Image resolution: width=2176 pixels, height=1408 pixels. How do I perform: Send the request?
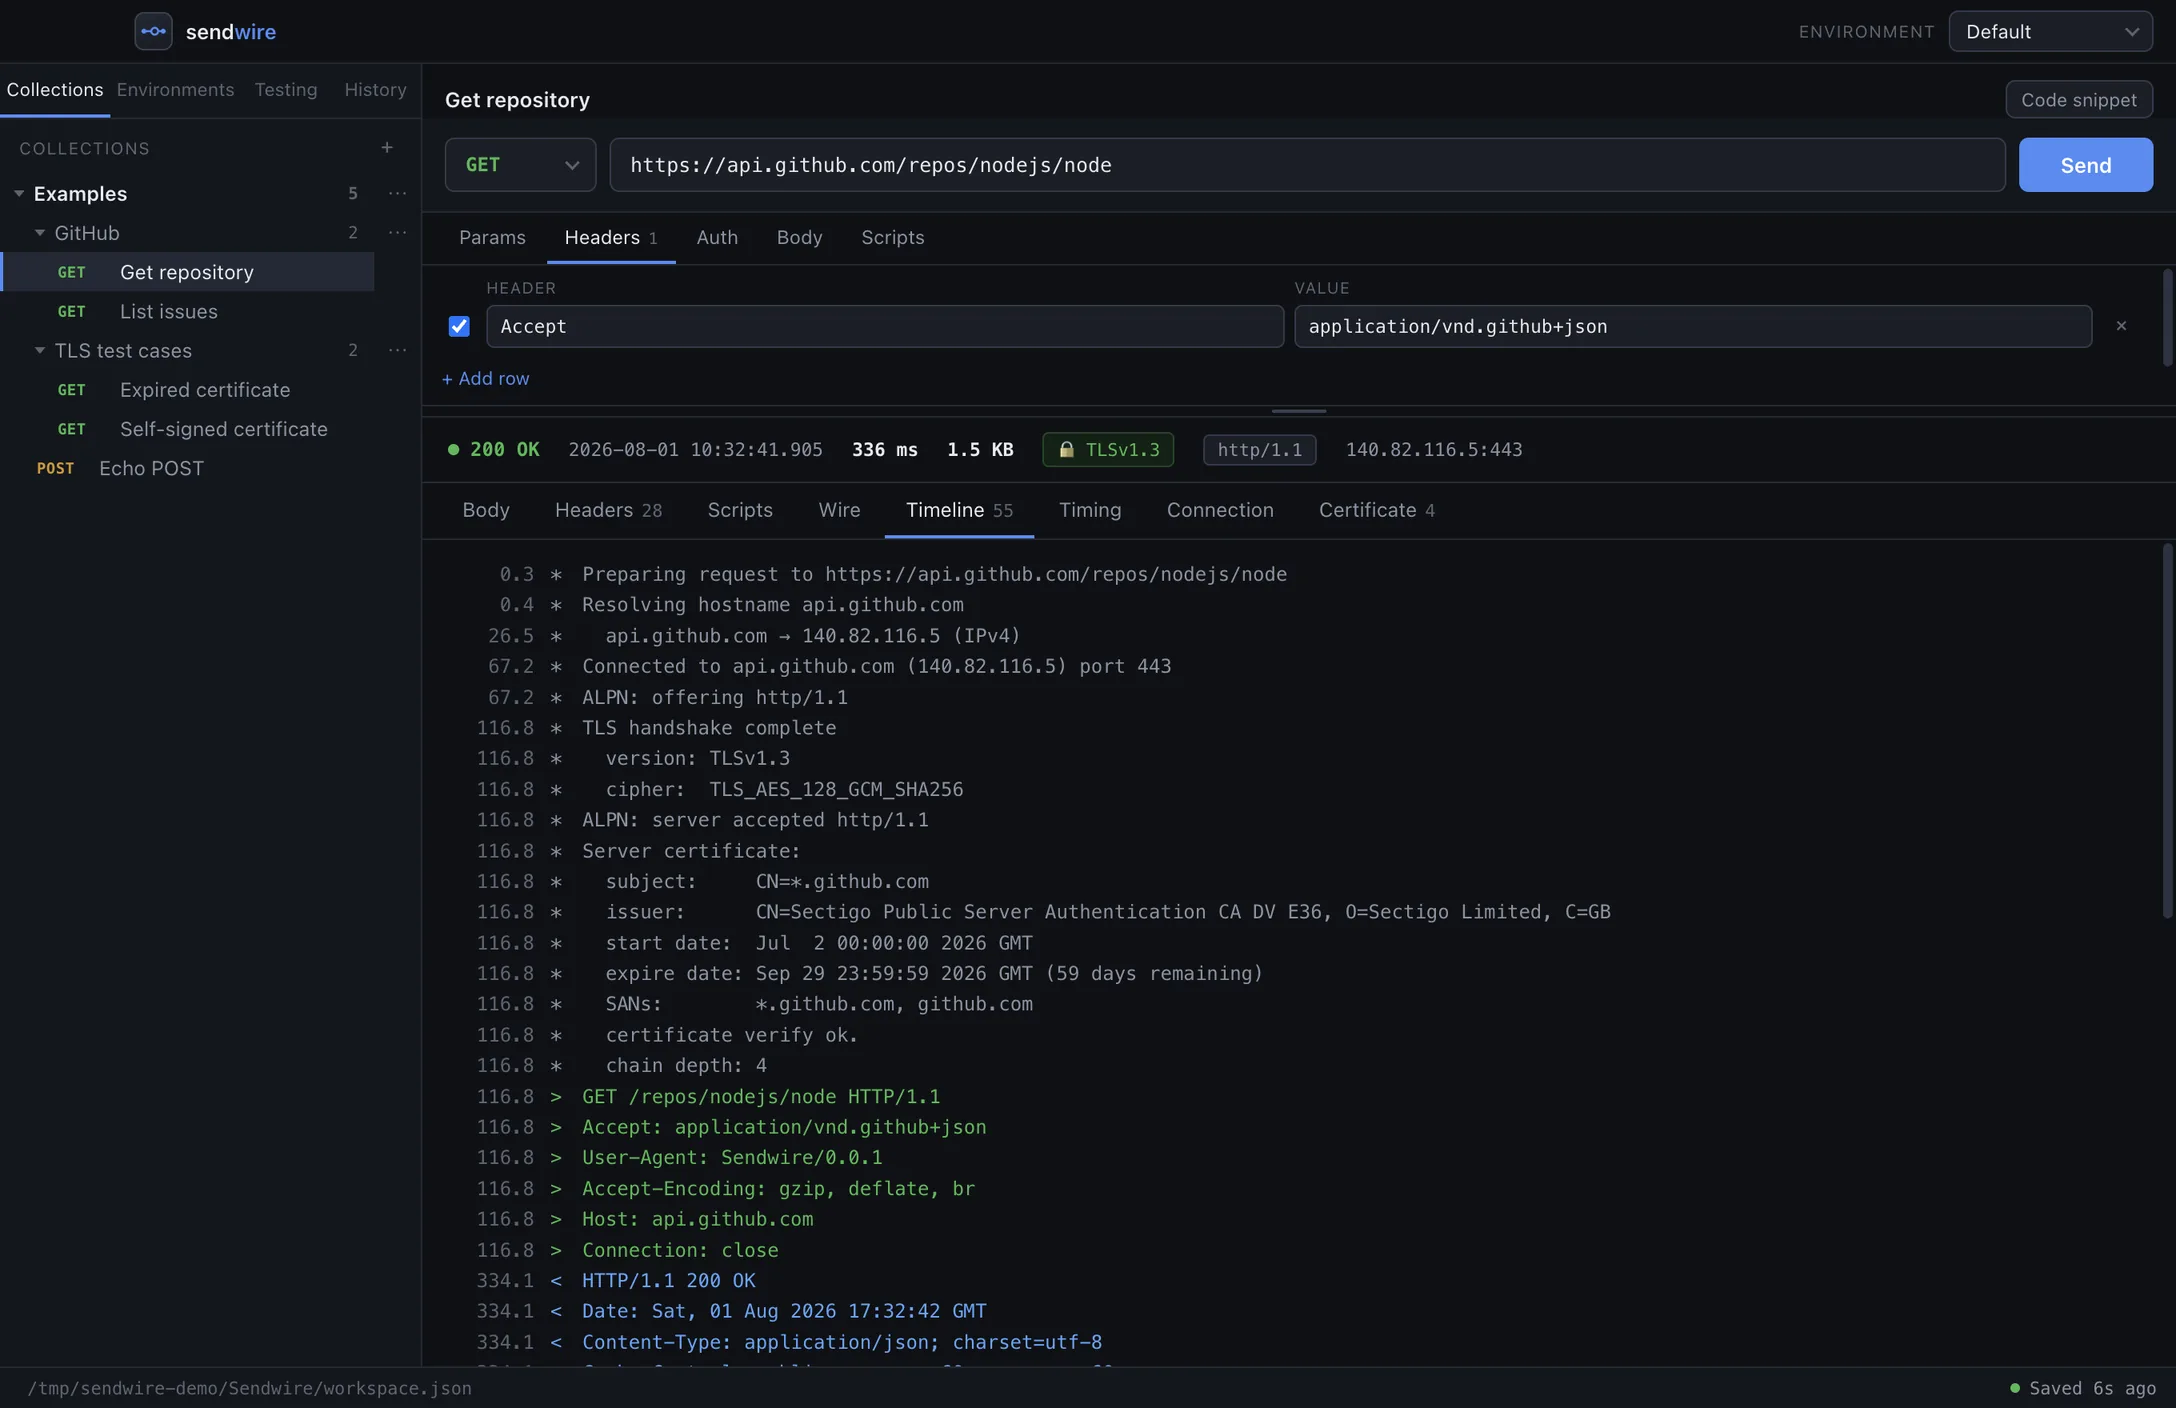(x=2085, y=165)
